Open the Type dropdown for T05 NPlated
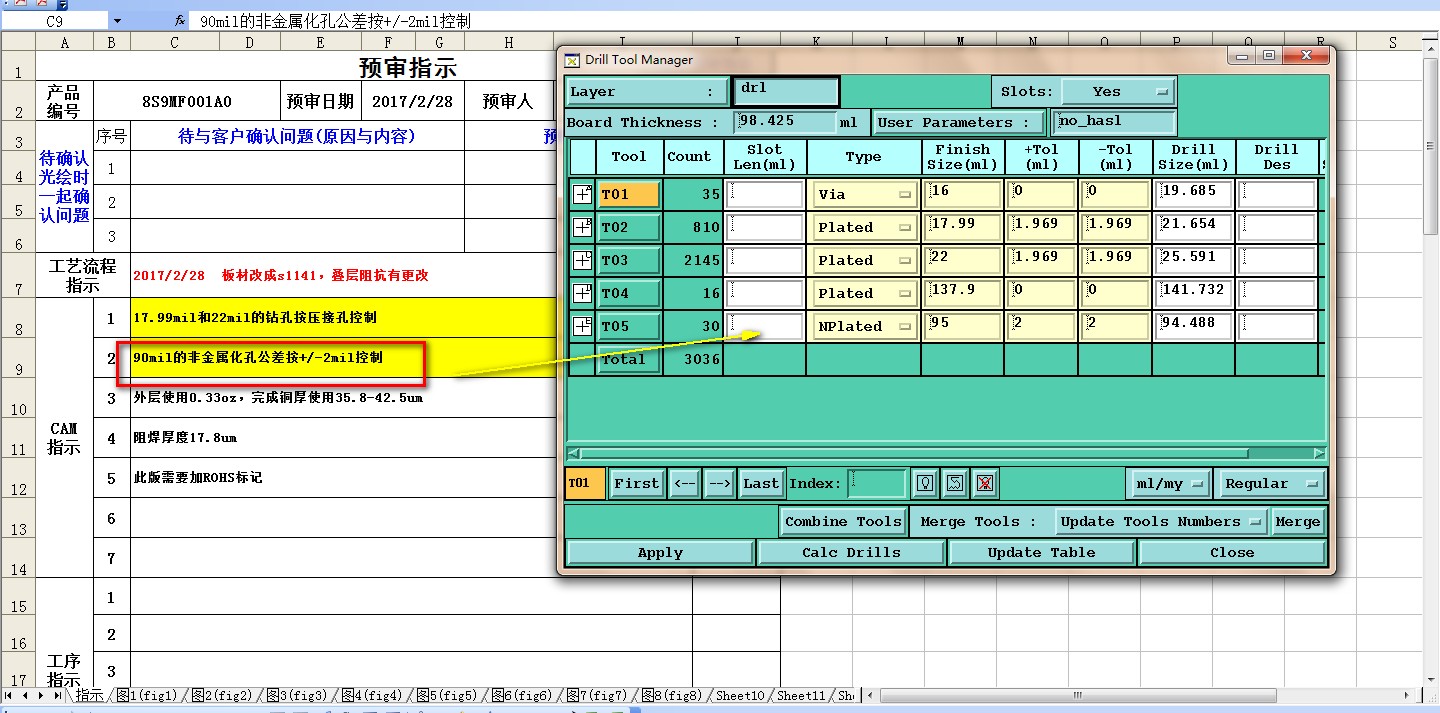 click(864, 326)
